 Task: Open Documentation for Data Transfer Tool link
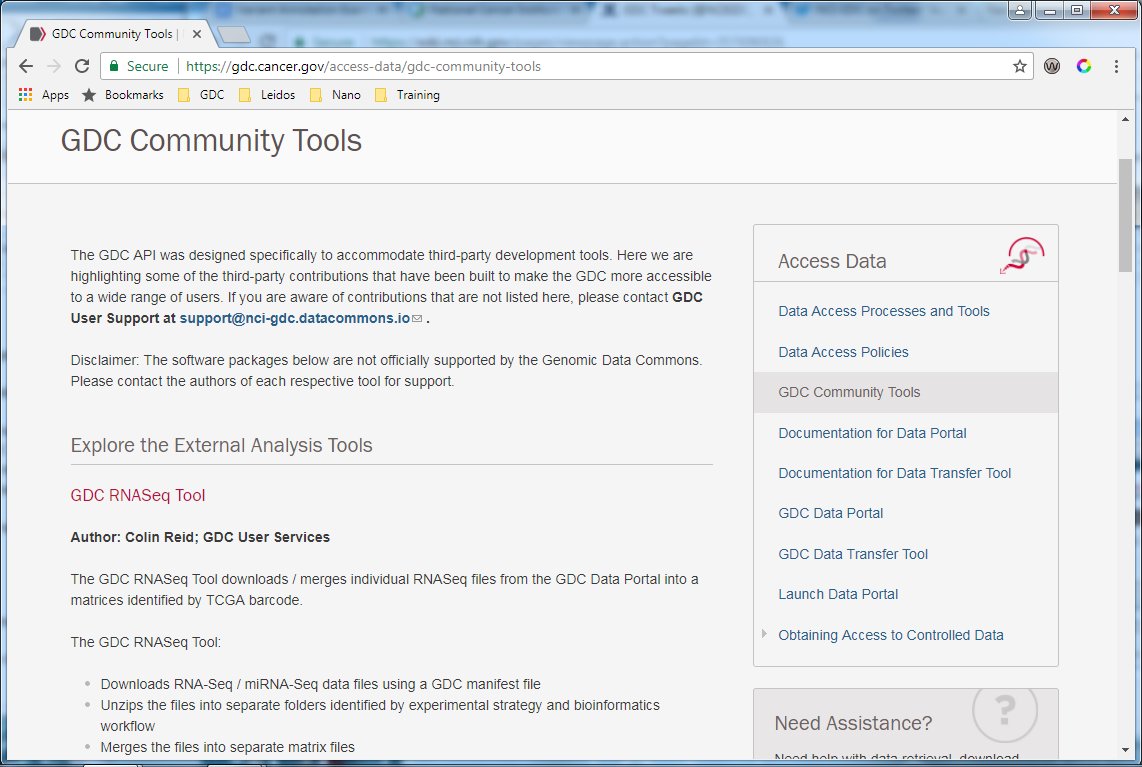[x=894, y=473]
